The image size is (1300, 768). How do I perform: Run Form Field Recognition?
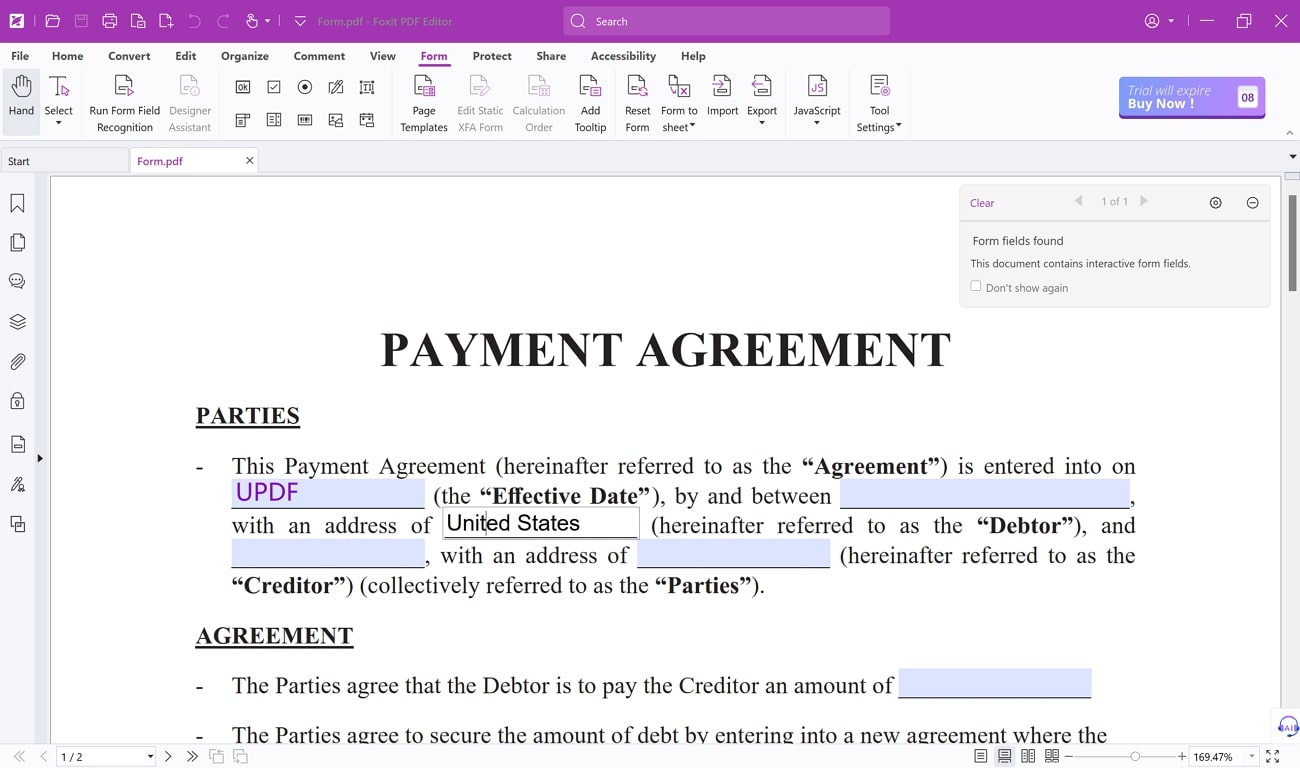pos(124,100)
